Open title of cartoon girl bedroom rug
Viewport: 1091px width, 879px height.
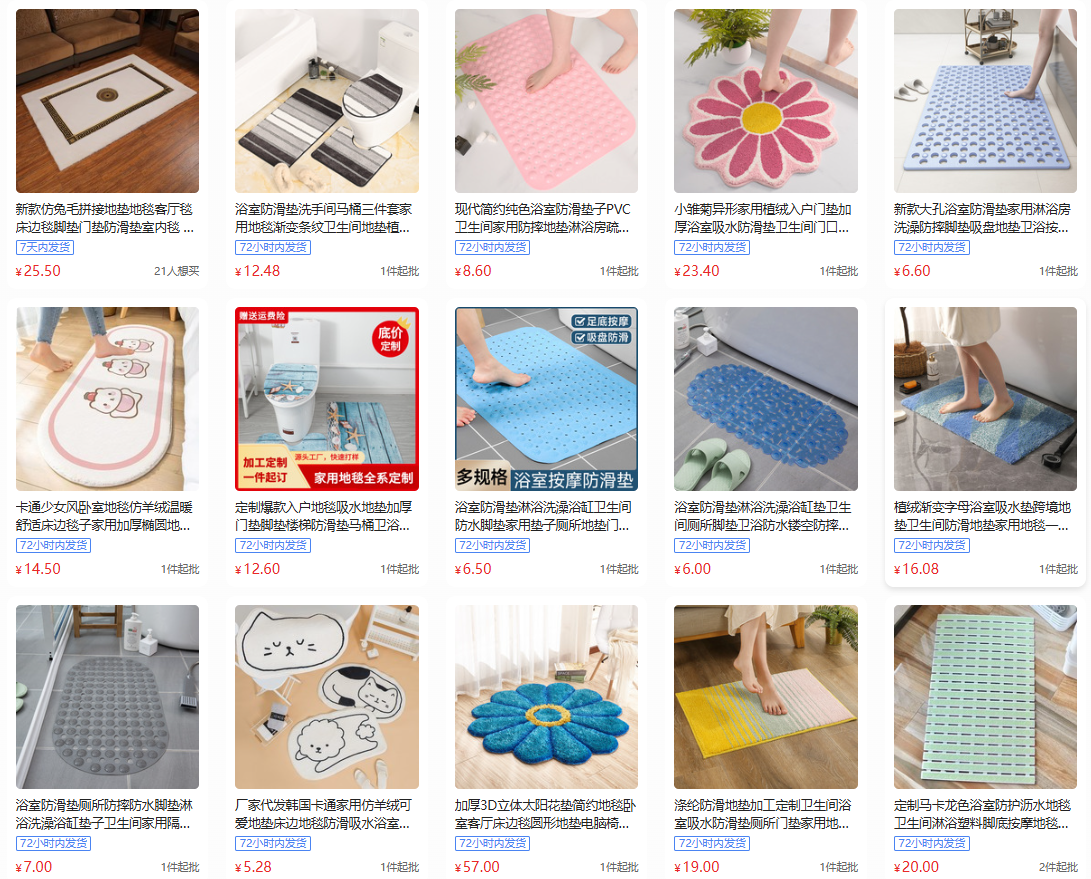coord(104,516)
